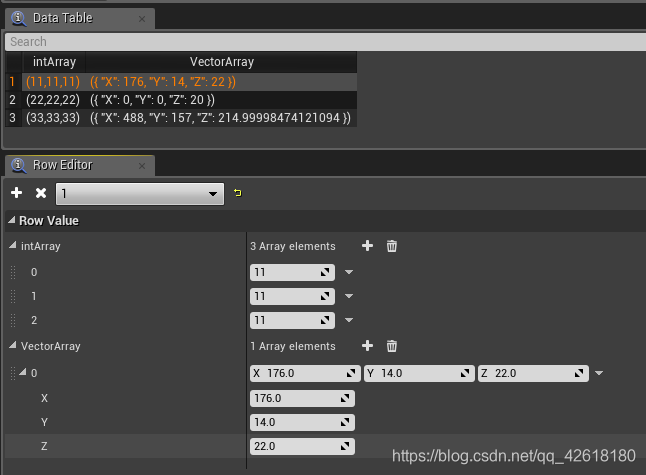646x475 pixels.
Task: Click Data Table tab icon
Action: tap(19, 19)
